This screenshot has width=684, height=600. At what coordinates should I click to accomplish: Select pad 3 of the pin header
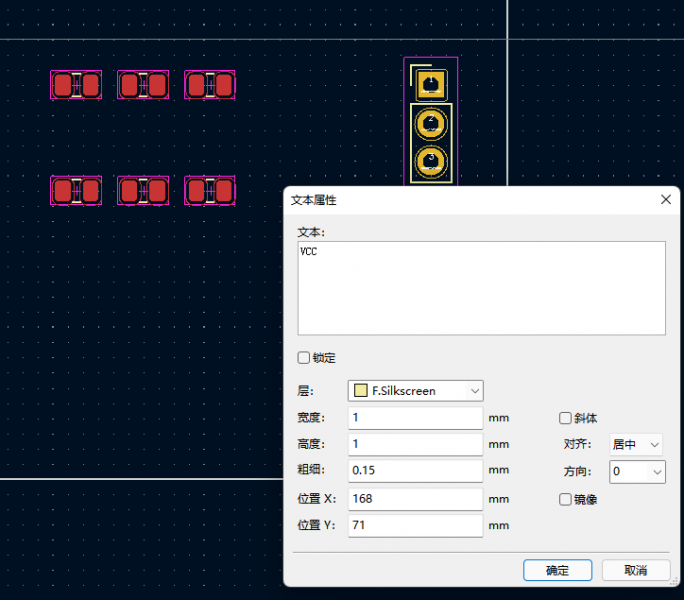coord(431,162)
